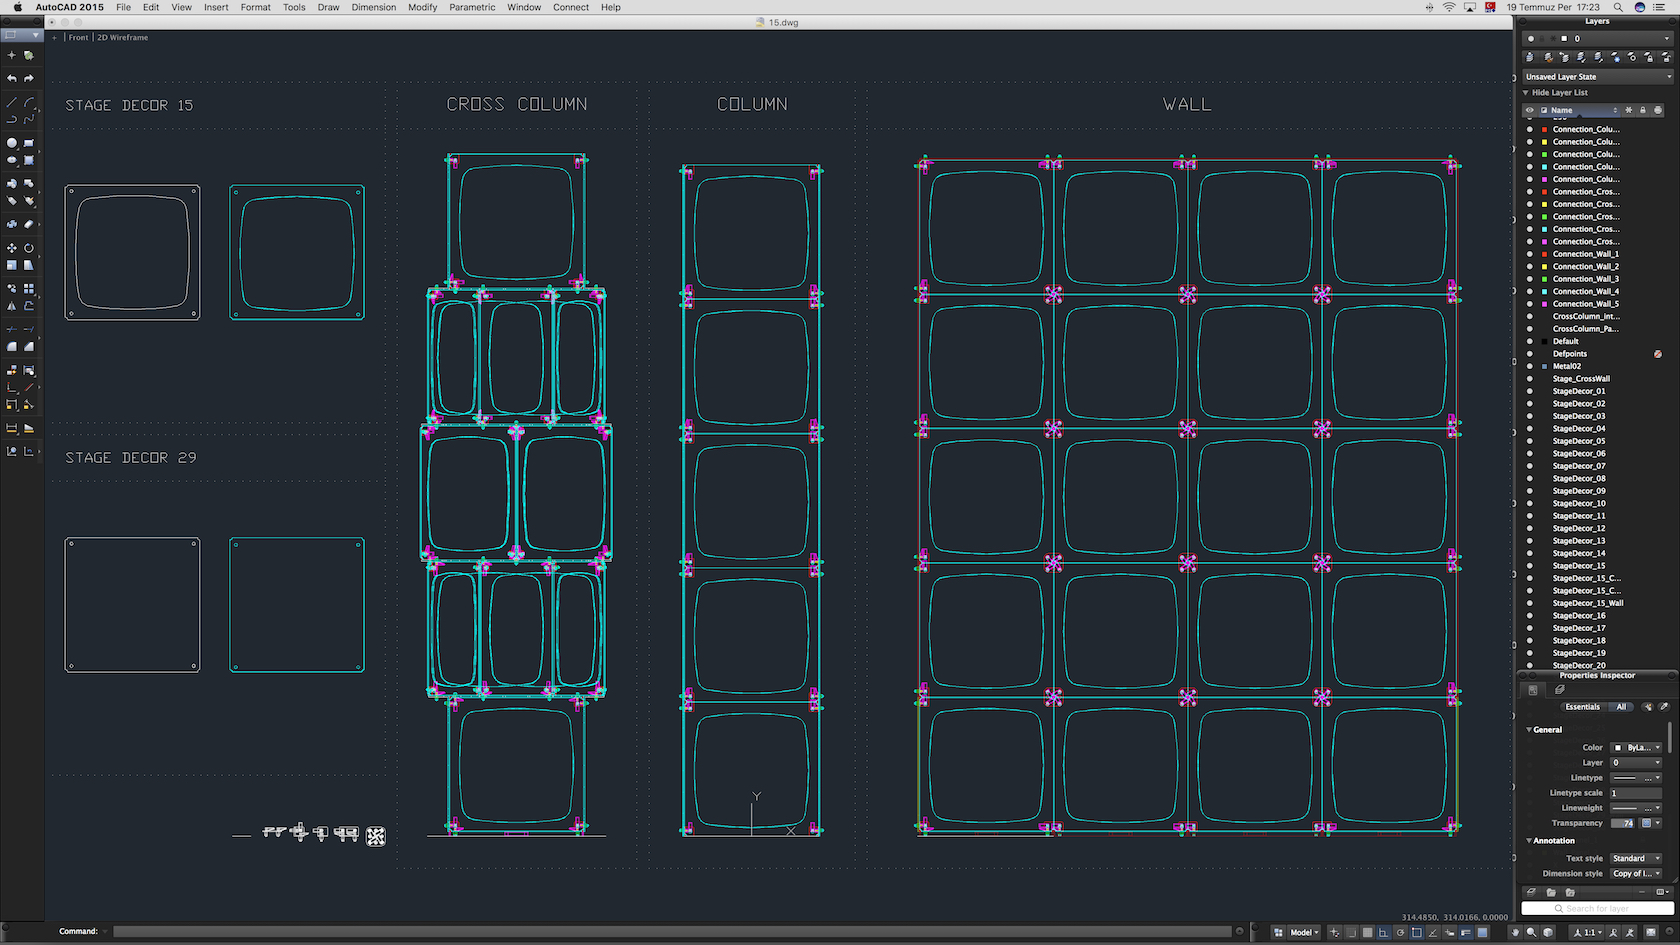Screen dimensions: 1680x945
Task: Click the Essentials button in Properties Inspector
Action: click(1582, 707)
